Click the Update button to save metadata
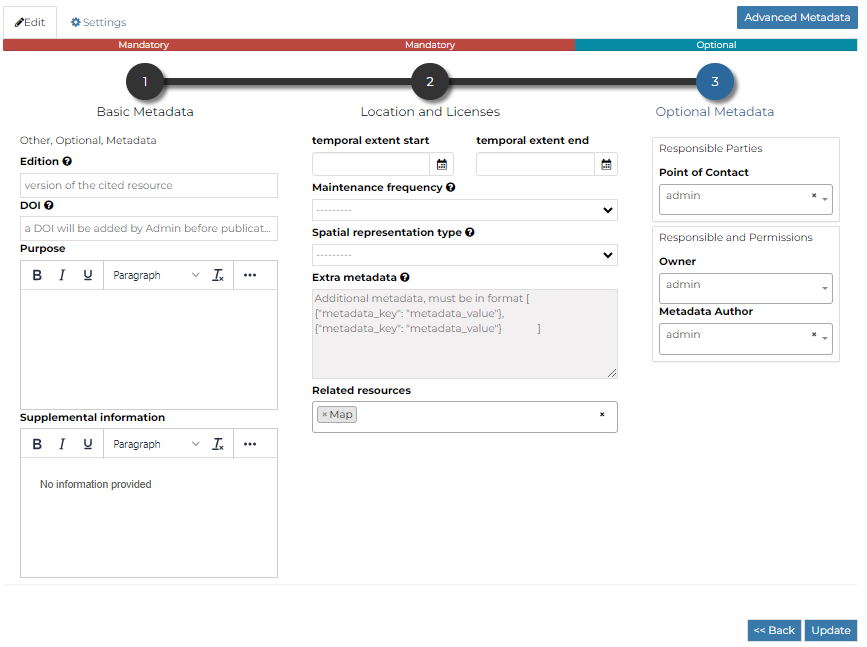This screenshot has width=867, height=647. (x=831, y=630)
